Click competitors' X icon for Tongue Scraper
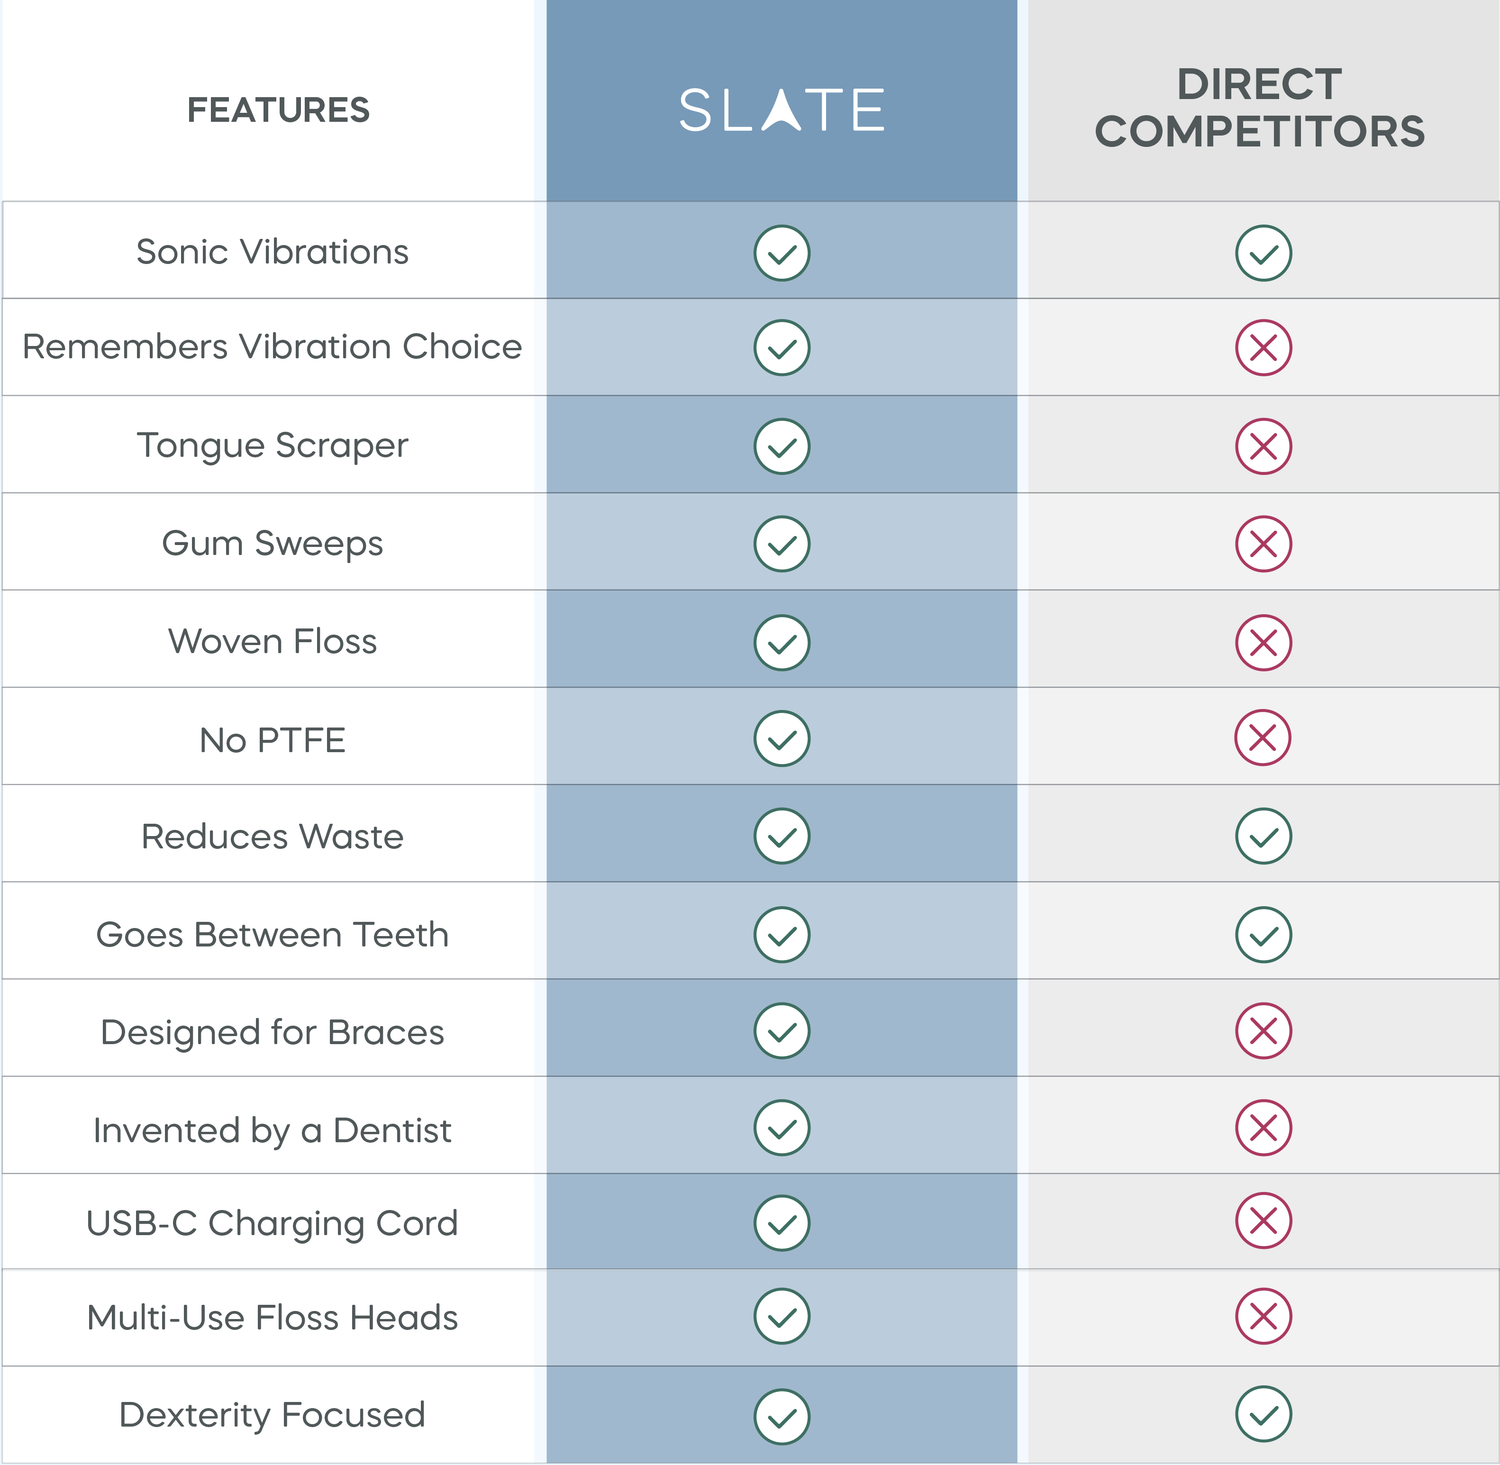Screen dimensions: 1500x1465 pyautogui.click(x=1263, y=446)
